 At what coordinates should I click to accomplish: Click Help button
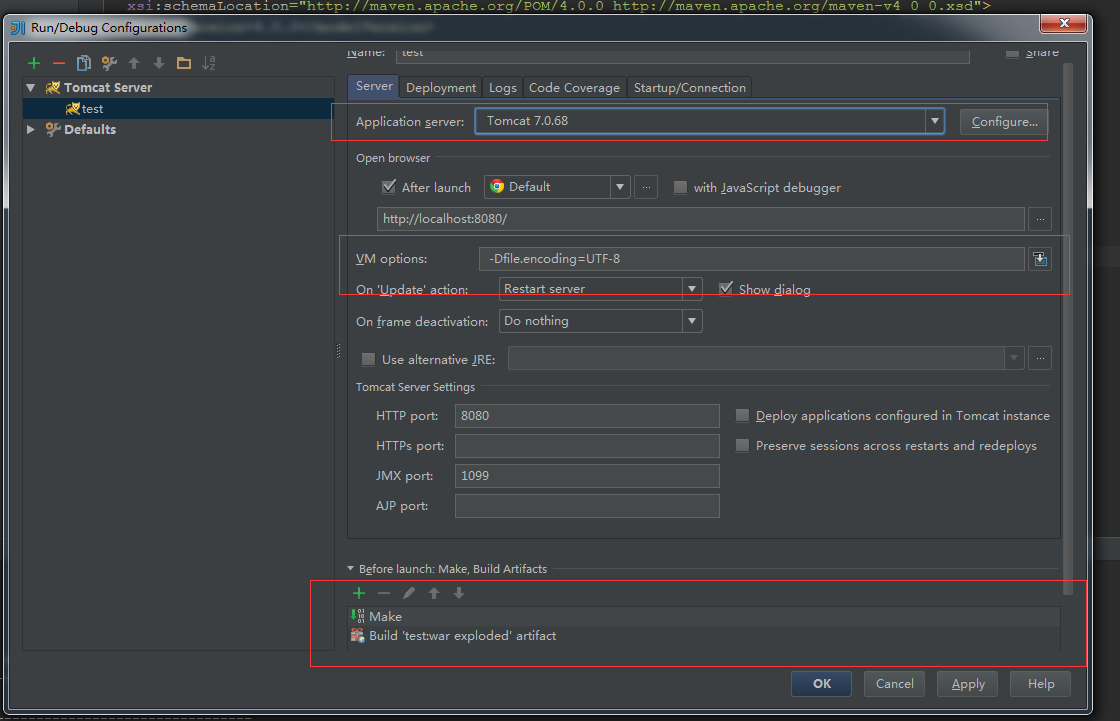coord(1041,684)
